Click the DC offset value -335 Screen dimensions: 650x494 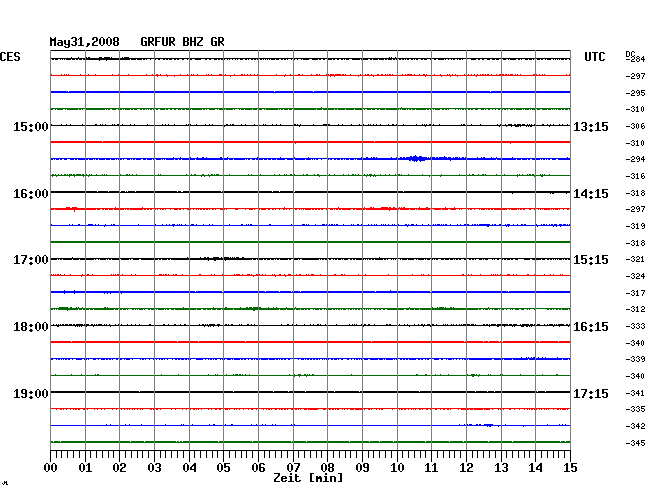[x=635, y=409]
